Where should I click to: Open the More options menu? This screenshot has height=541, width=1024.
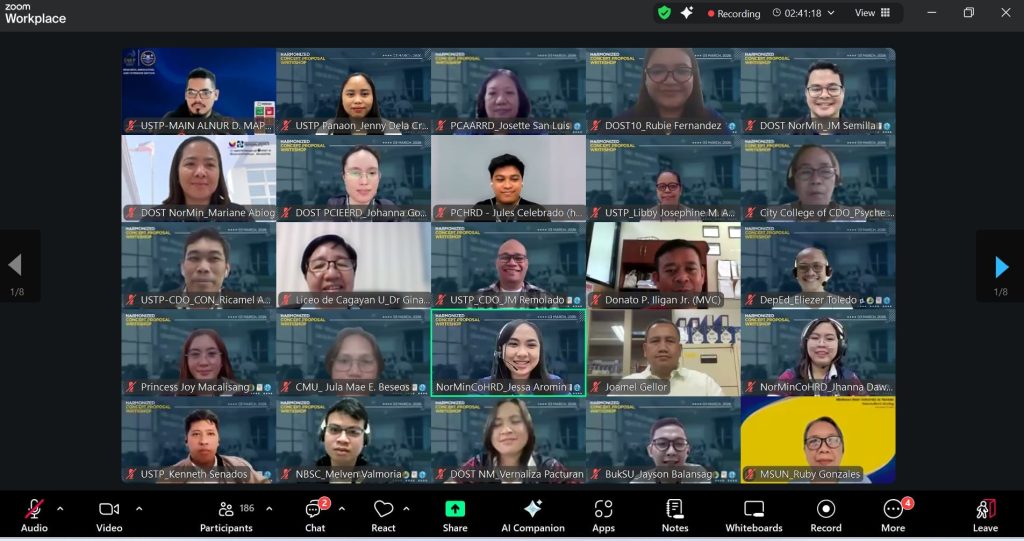[893, 515]
